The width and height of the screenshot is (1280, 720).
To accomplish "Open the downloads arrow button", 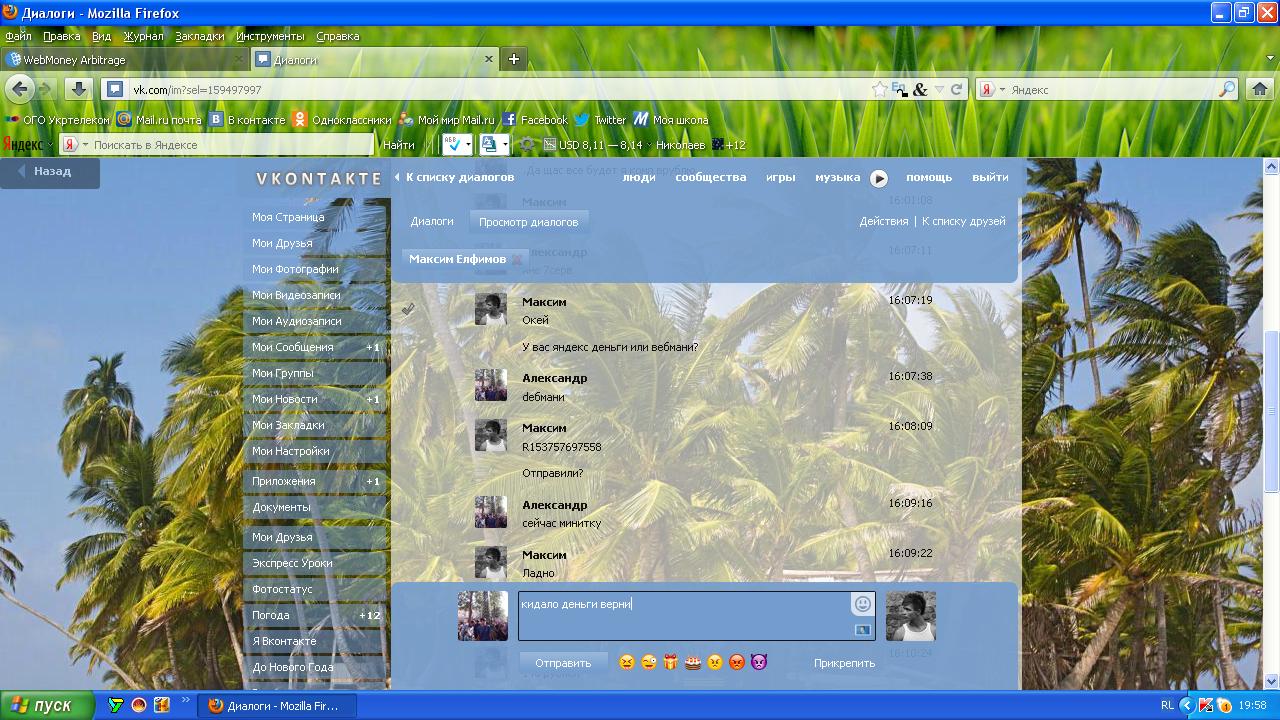I will (x=79, y=89).
